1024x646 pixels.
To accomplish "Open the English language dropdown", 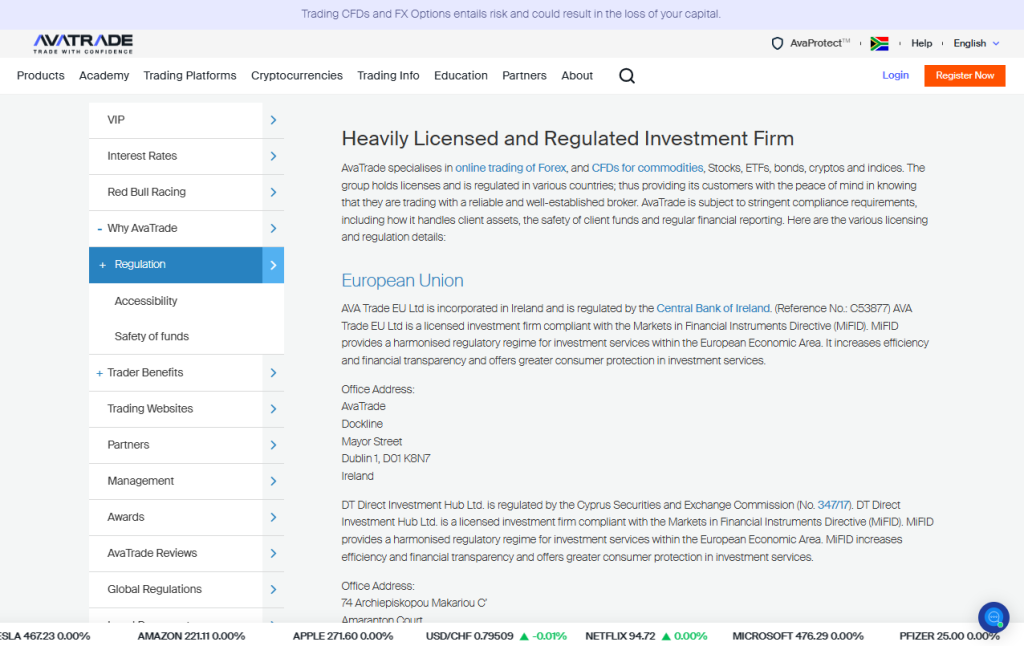I will pos(976,44).
